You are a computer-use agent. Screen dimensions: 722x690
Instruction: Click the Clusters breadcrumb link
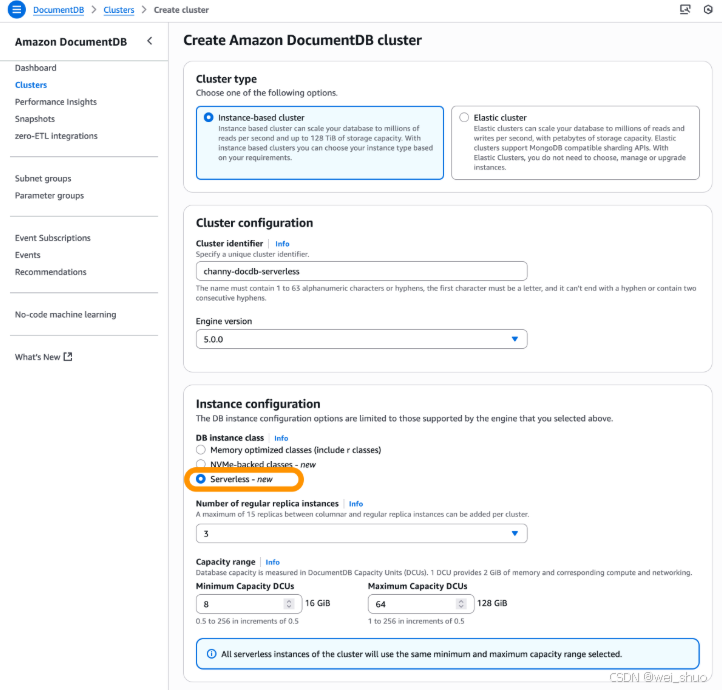point(119,10)
